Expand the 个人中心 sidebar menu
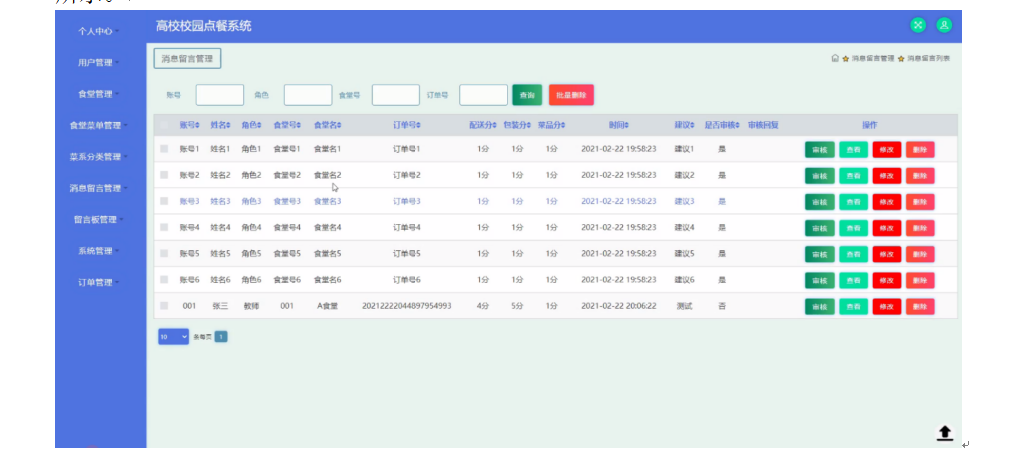 coord(98,31)
